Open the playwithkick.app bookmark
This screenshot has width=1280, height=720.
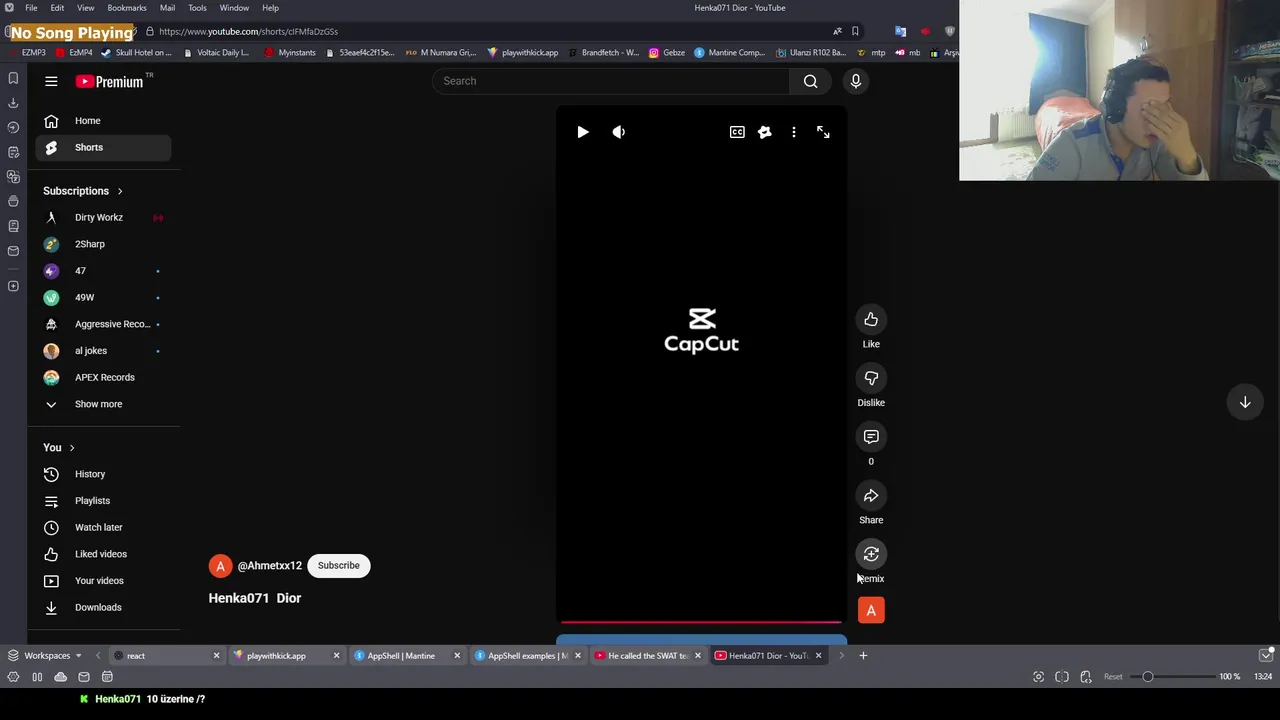click(523, 53)
